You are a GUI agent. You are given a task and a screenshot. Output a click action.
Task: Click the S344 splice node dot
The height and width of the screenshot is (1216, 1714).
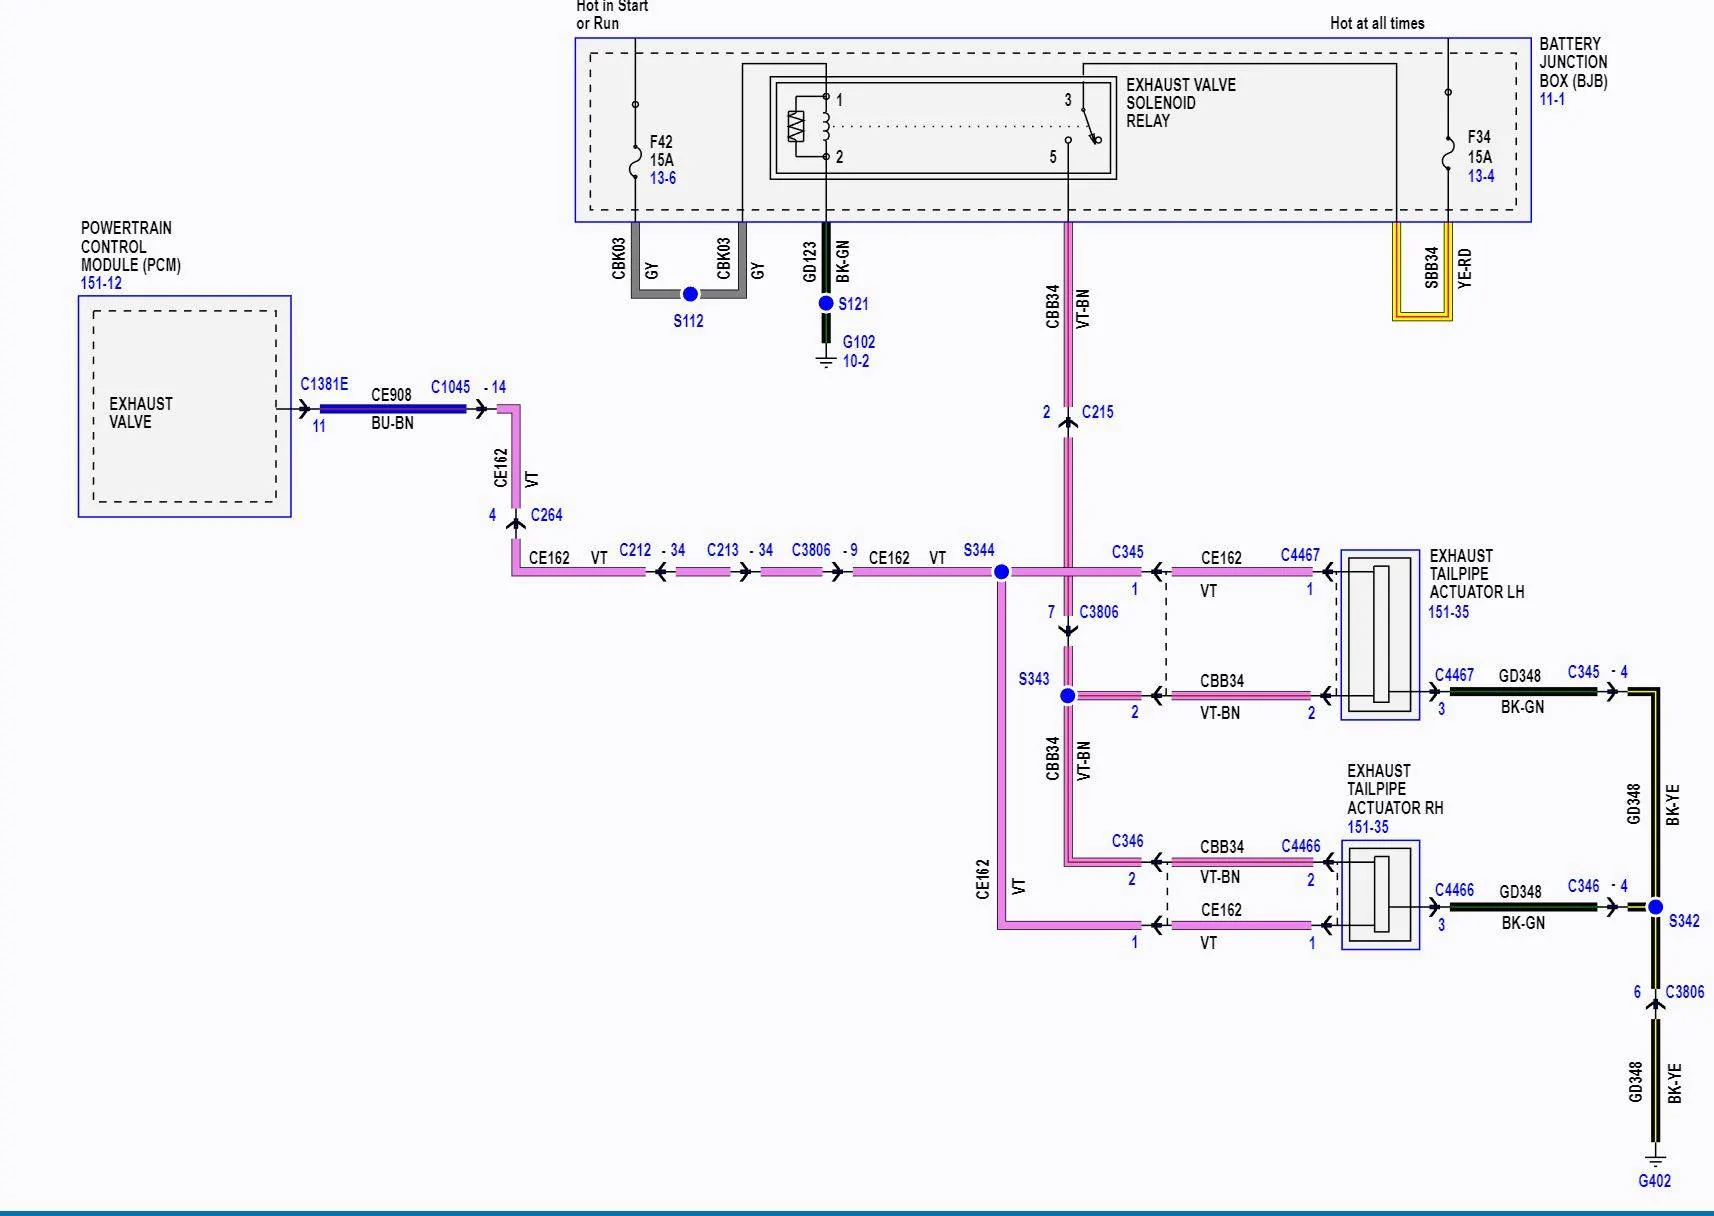point(1001,572)
